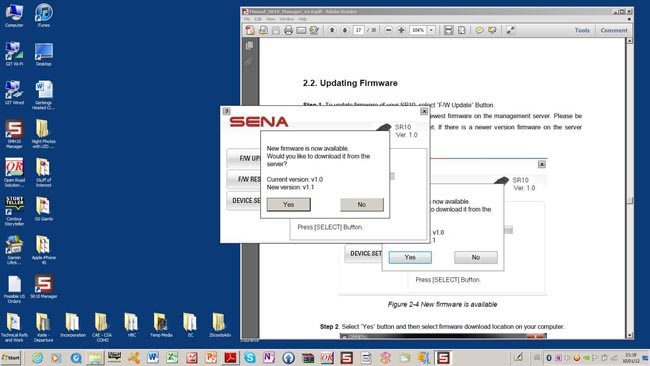Go to previous page with the up arrow
Viewport: 650px width, 366px height.
coord(332,30)
